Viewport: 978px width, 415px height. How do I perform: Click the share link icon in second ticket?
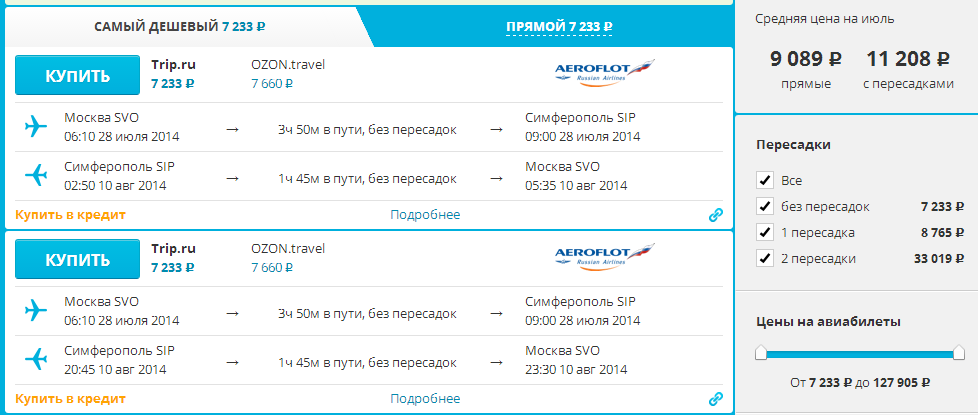[715, 400]
